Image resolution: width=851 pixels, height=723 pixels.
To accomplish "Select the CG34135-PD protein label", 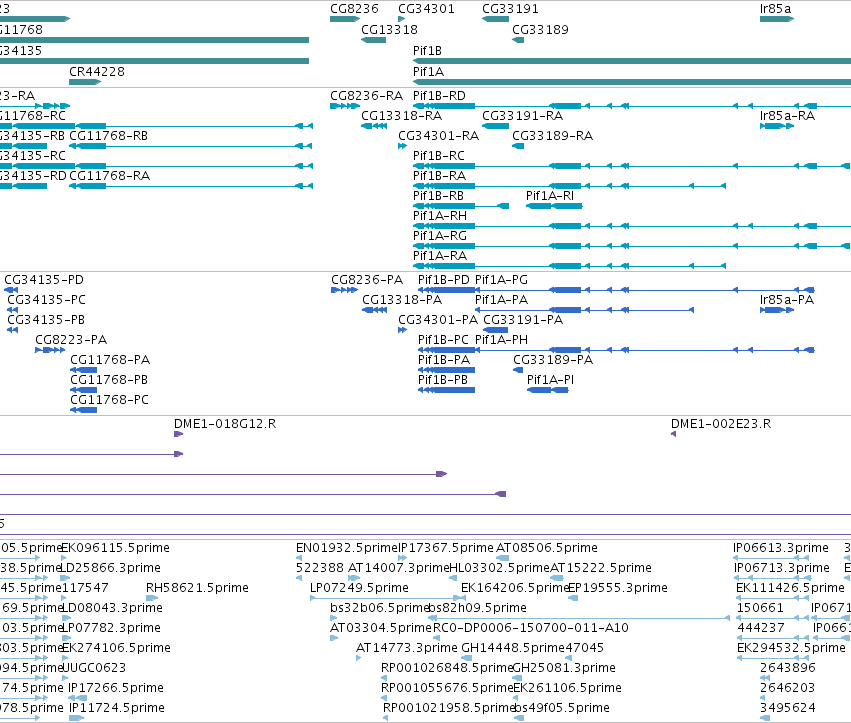I will pos(44,280).
